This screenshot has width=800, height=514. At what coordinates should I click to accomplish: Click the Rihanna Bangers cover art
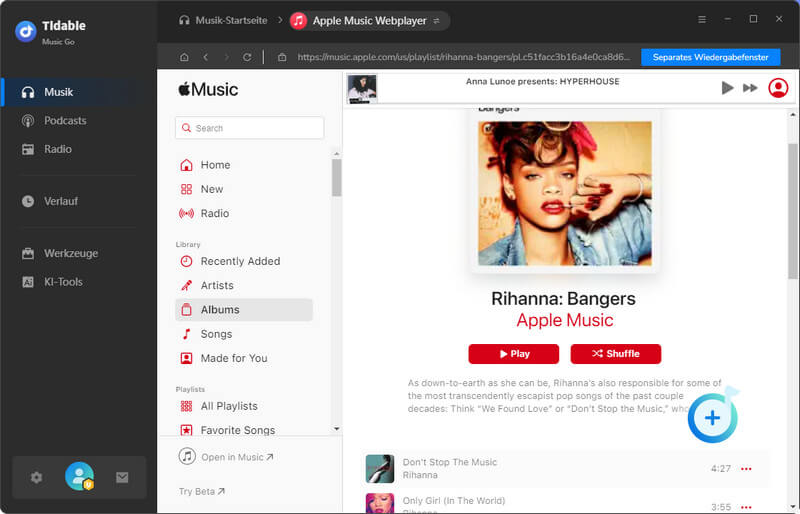(x=564, y=193)
